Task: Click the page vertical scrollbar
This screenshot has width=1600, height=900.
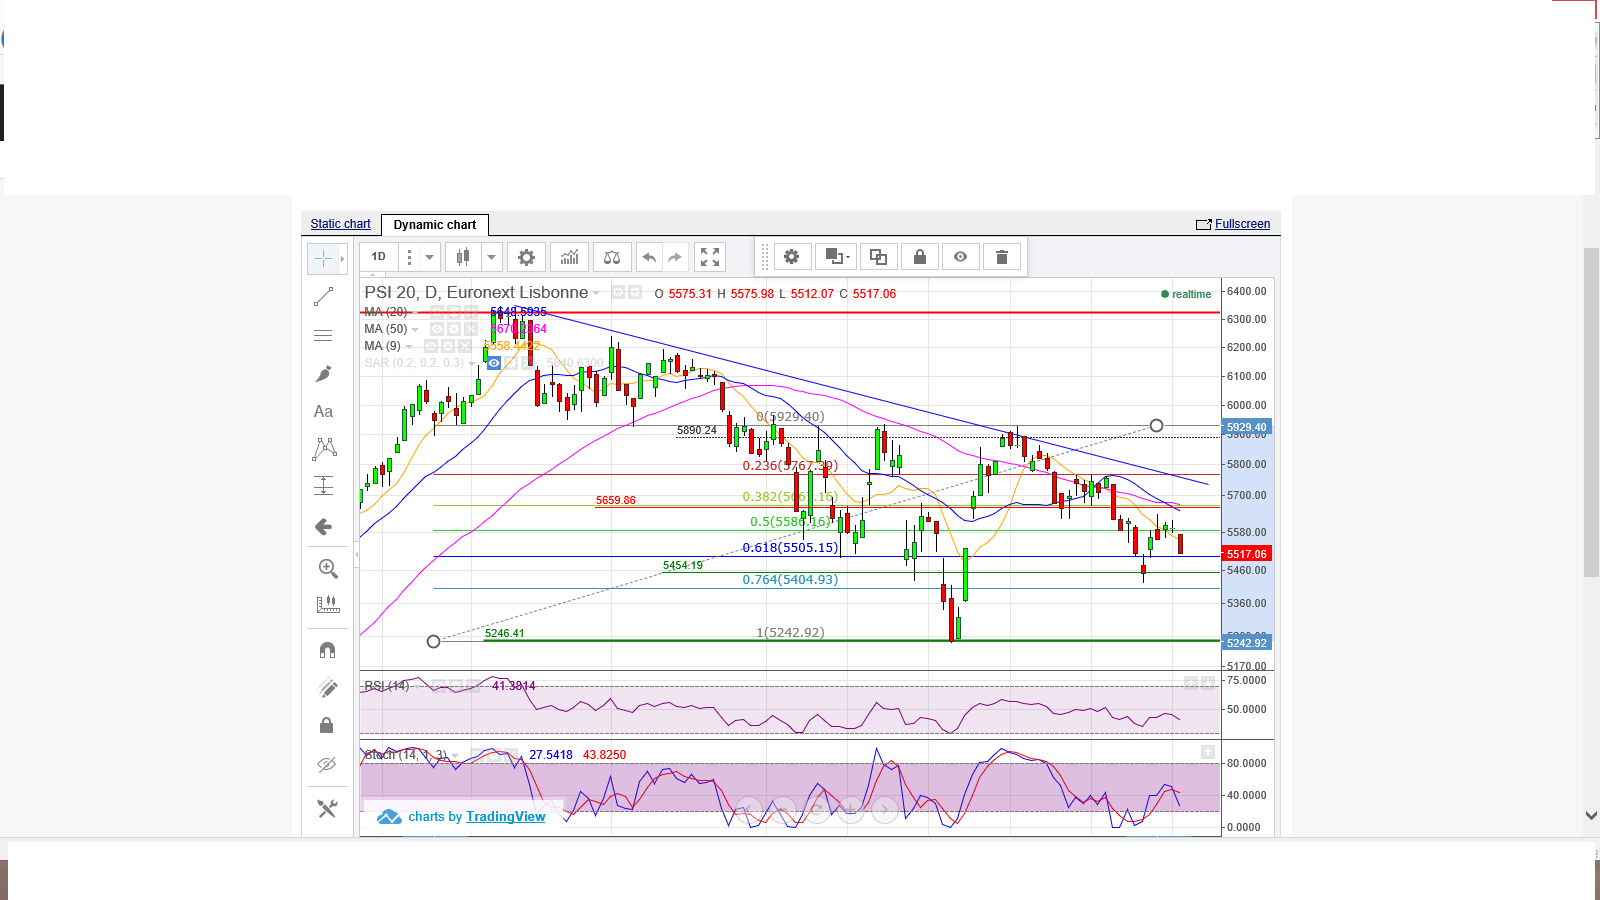Action: pyautogui.click(x=1591, y=412)
